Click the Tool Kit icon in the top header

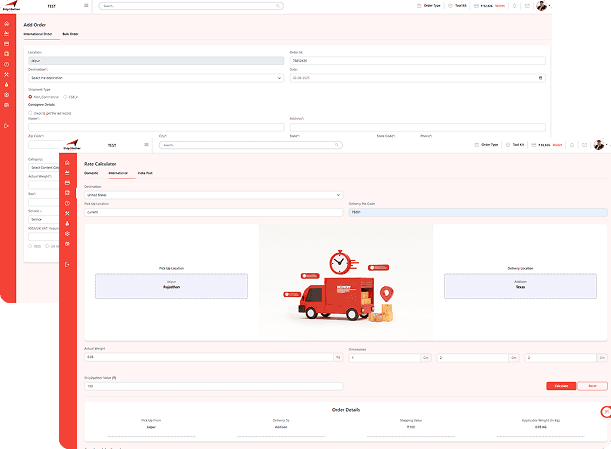click(x=449, y=6)
